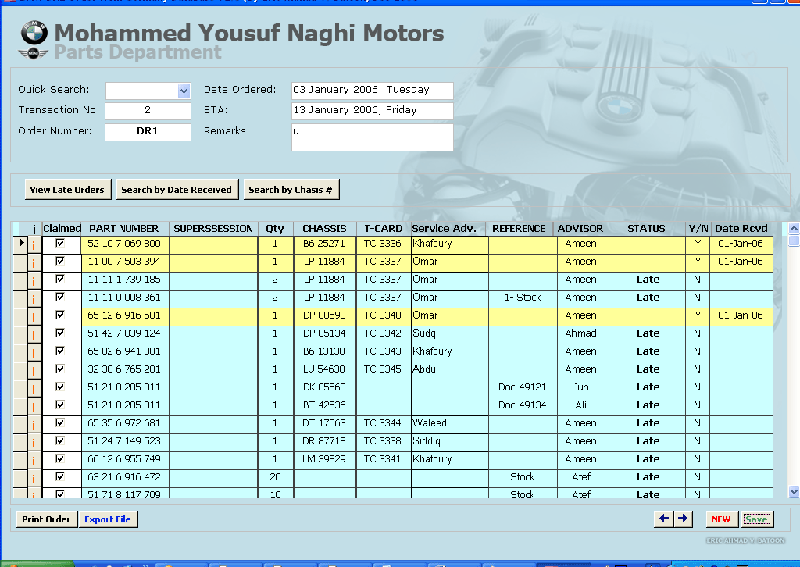The image size is (800, 567).
Task: Toggle Claimed checkbox in Waleed row
Action: click(x=60, y=423)
